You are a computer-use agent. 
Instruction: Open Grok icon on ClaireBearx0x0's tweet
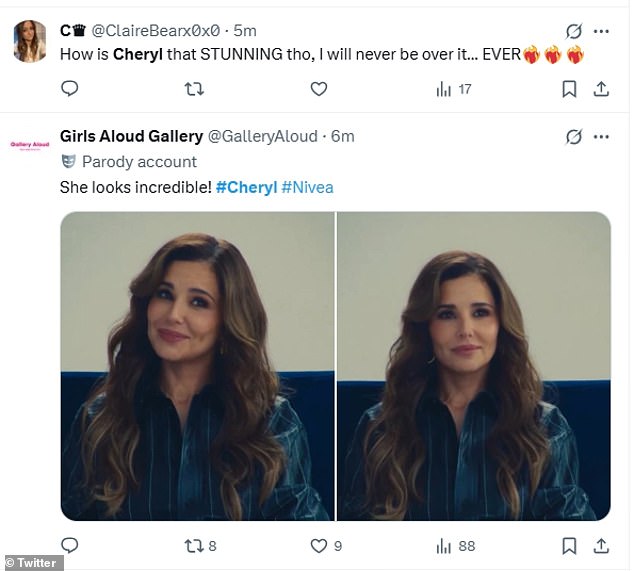click(x=574, y=31)
